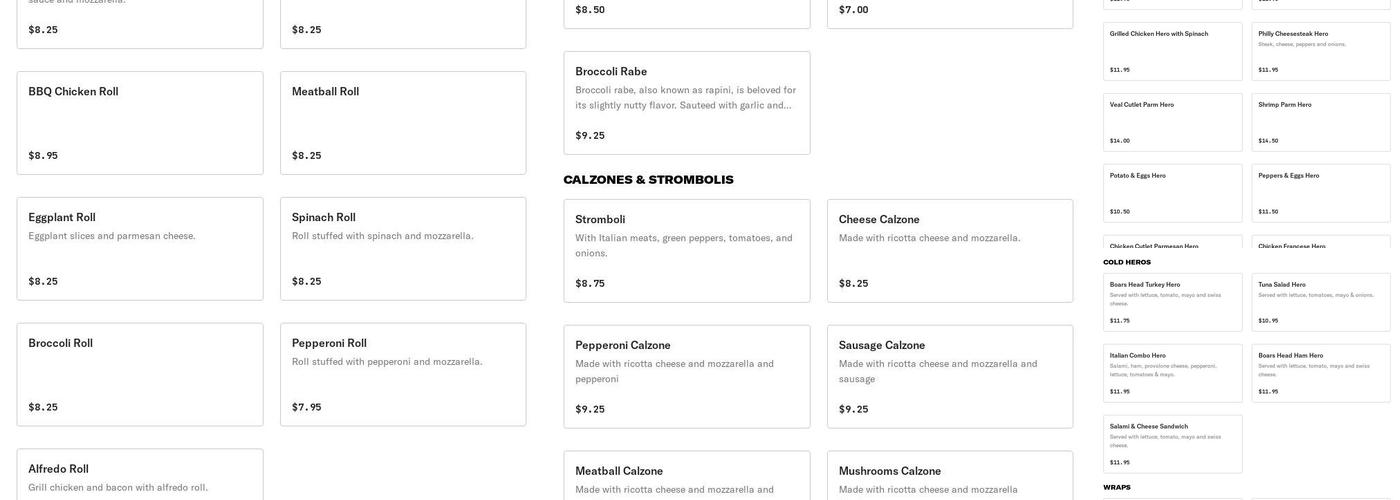Viewport: 1400px width, 500px height.
Task: Open the Tuna Salad Hero card
Action: click(x=1321, y=302)
